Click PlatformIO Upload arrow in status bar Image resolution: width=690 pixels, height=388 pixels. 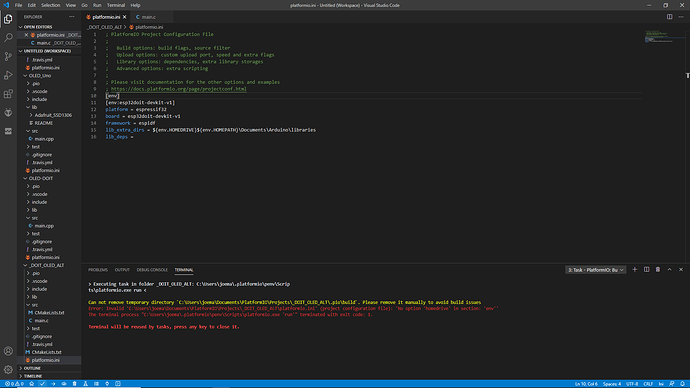[53, 384]
